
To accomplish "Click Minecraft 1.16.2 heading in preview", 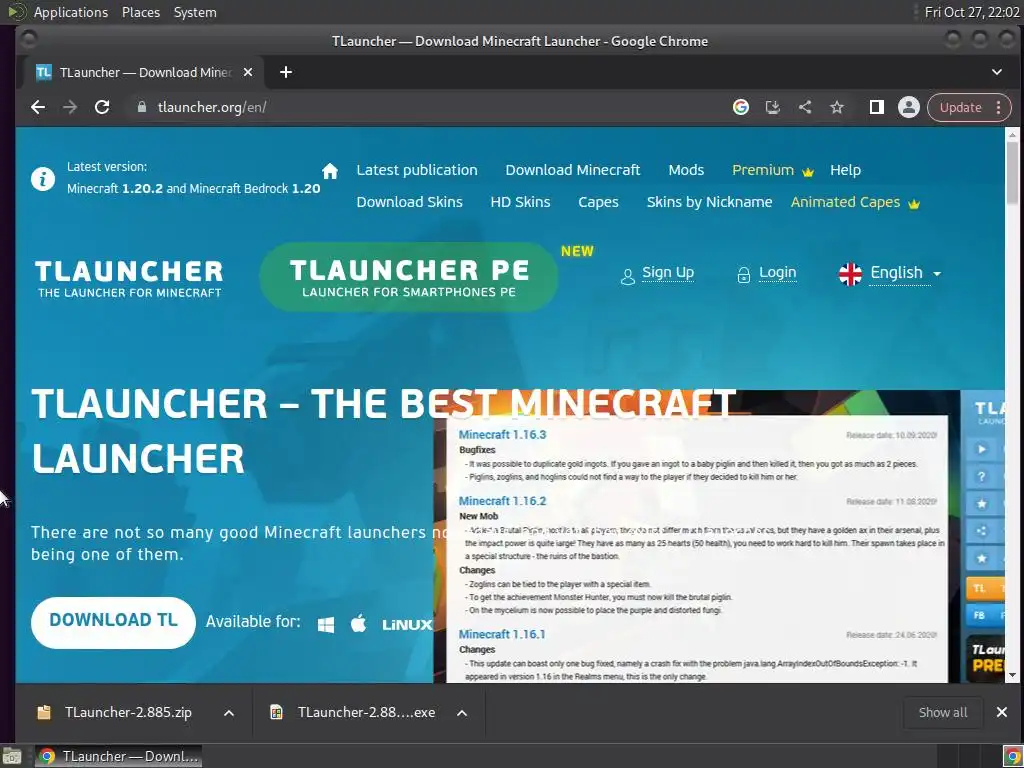I will (502, 501).
